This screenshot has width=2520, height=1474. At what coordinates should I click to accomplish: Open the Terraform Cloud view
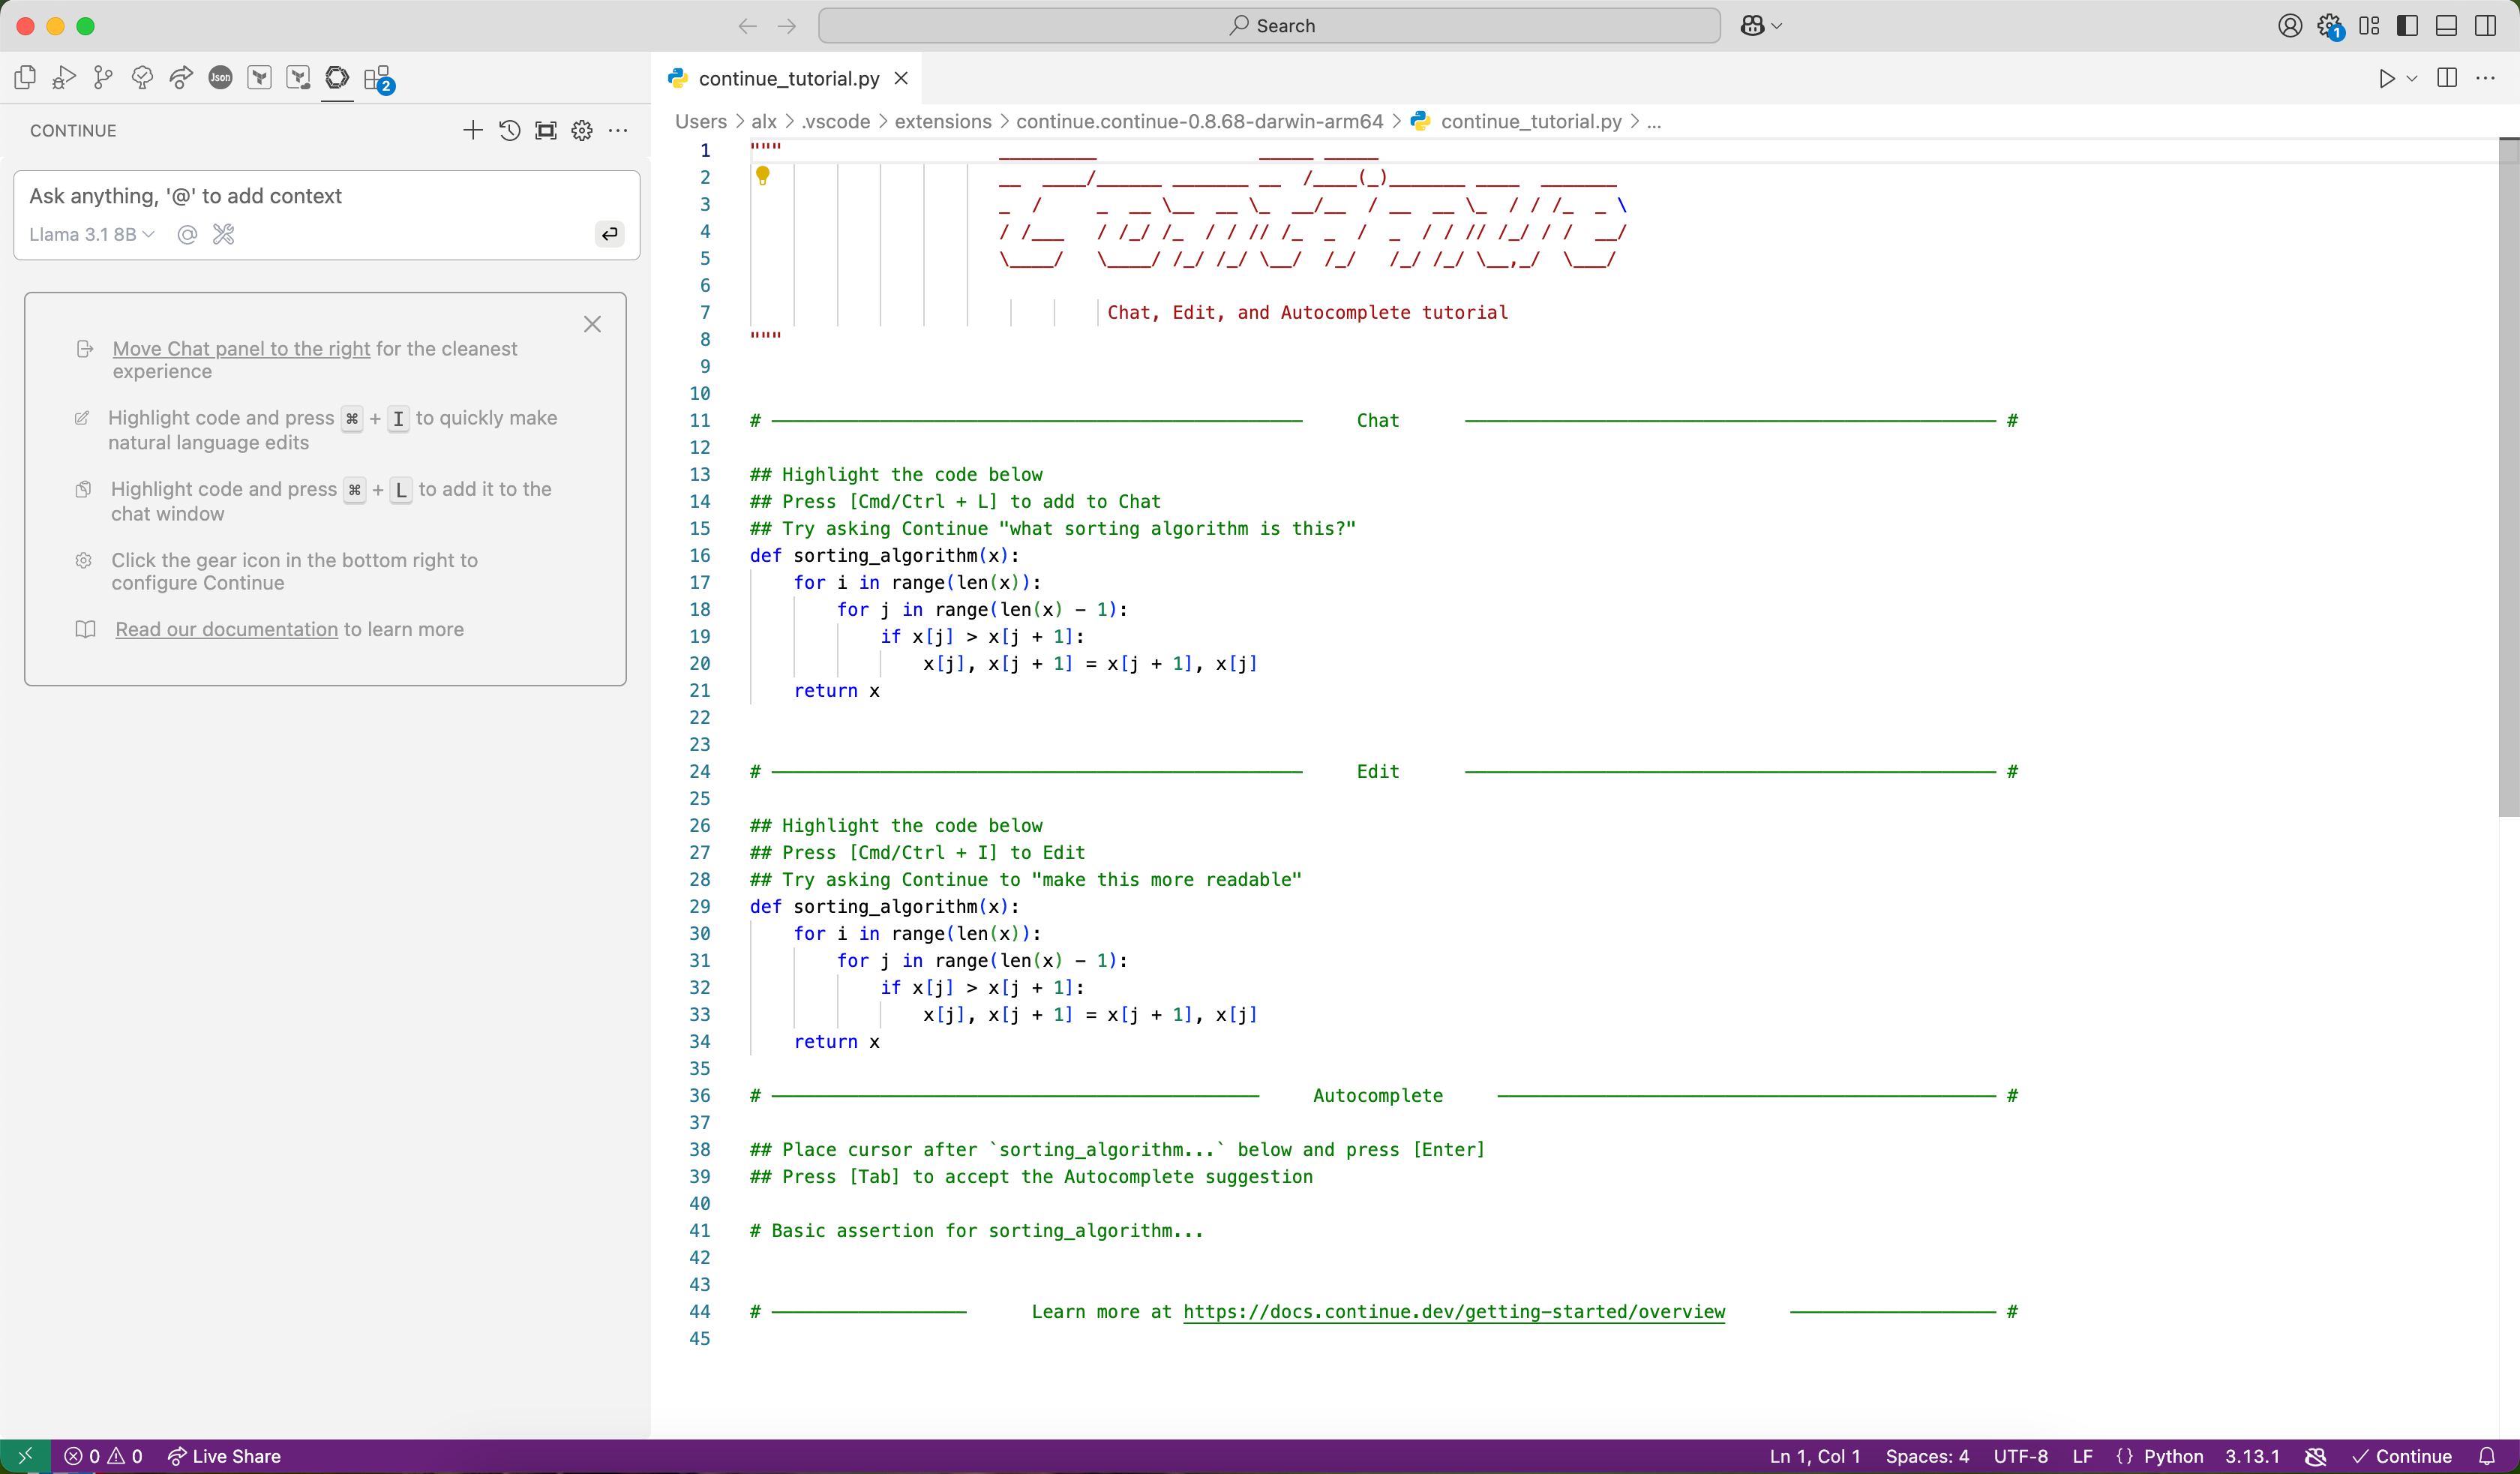298,78
